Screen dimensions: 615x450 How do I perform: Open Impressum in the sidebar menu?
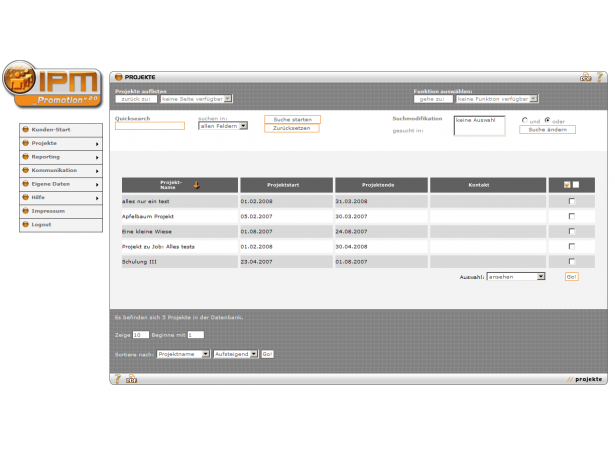tap(61, 211)
